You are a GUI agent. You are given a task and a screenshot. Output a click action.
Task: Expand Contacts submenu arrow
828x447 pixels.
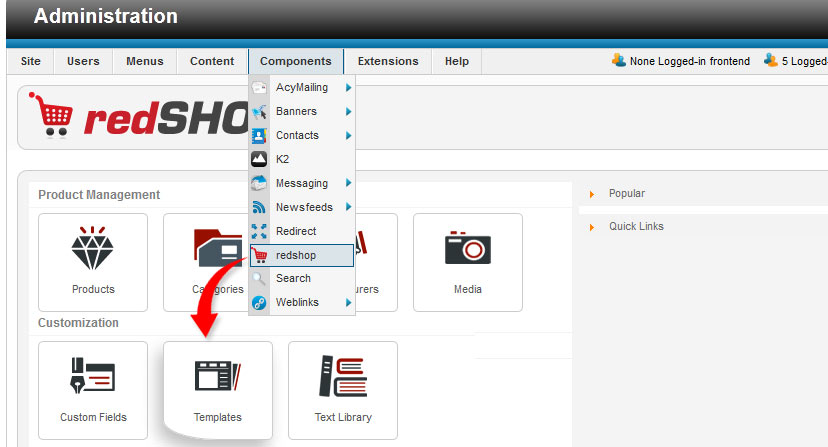click(349, 136)
